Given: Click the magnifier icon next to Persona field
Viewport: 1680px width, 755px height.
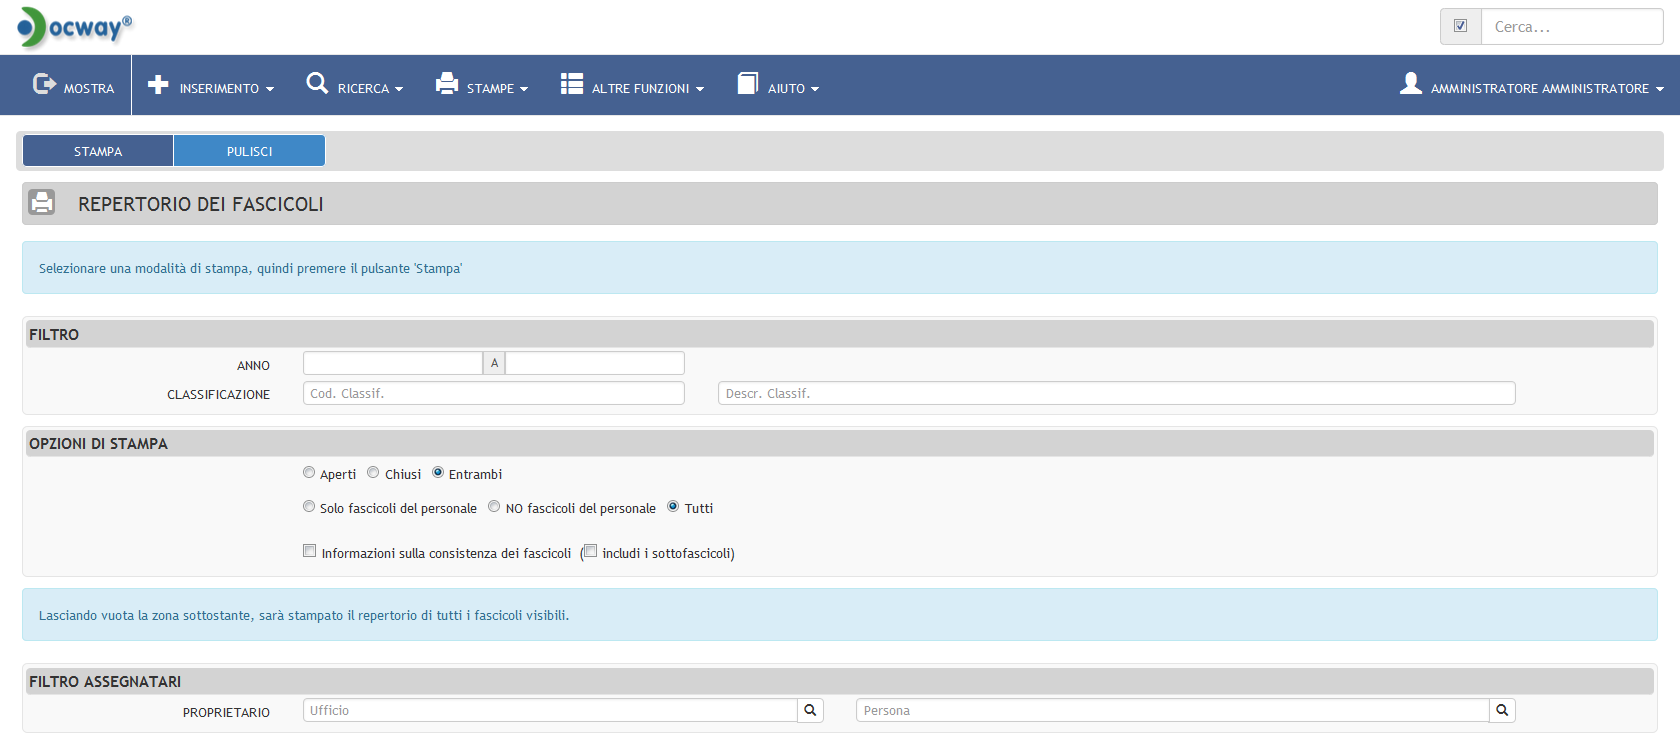Looking at the screenshot, I should pyautogui.click(x=1502, y=711).
